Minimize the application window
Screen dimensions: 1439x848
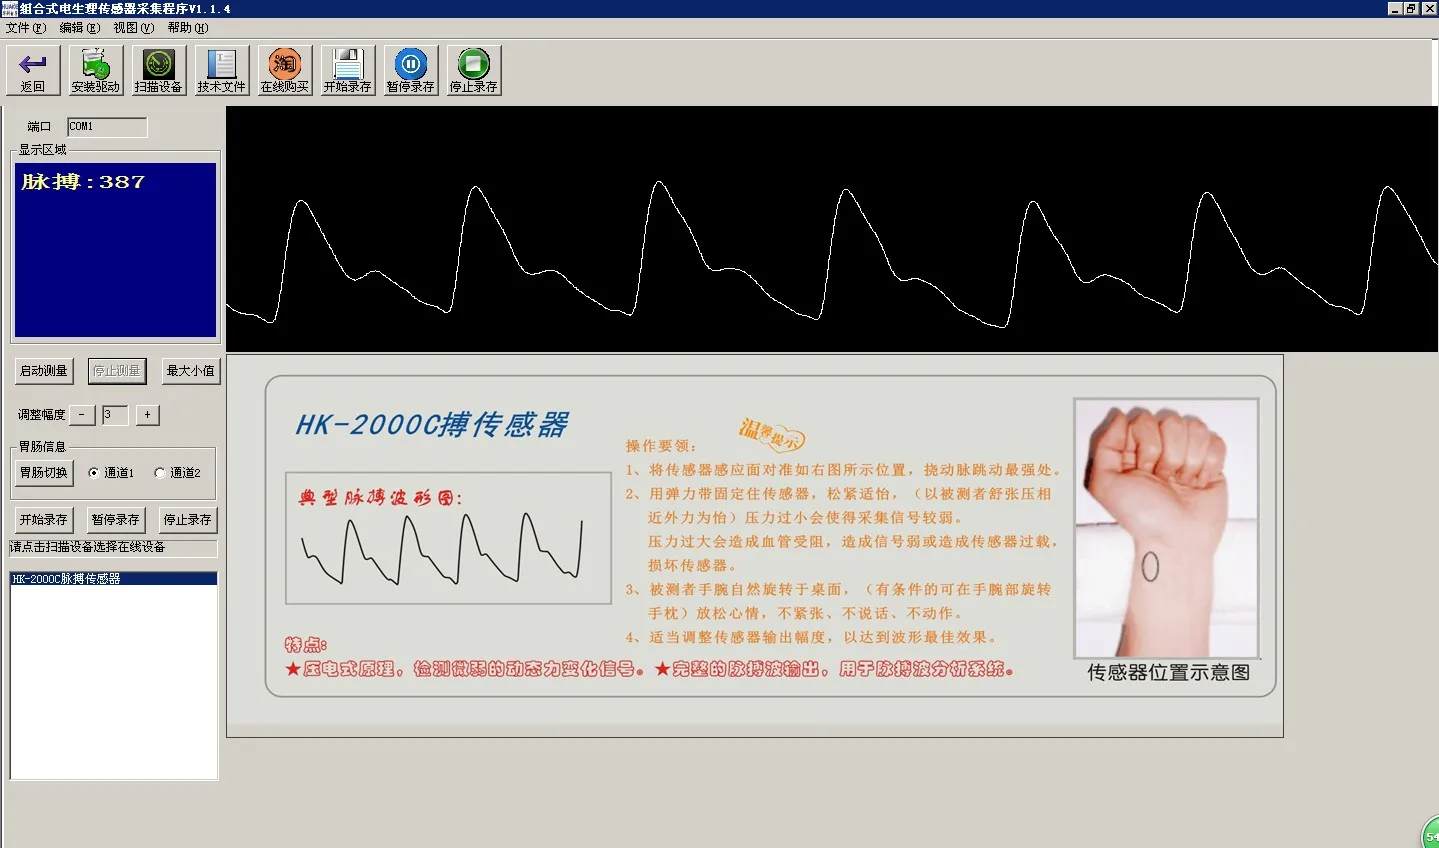point(1396,8)
